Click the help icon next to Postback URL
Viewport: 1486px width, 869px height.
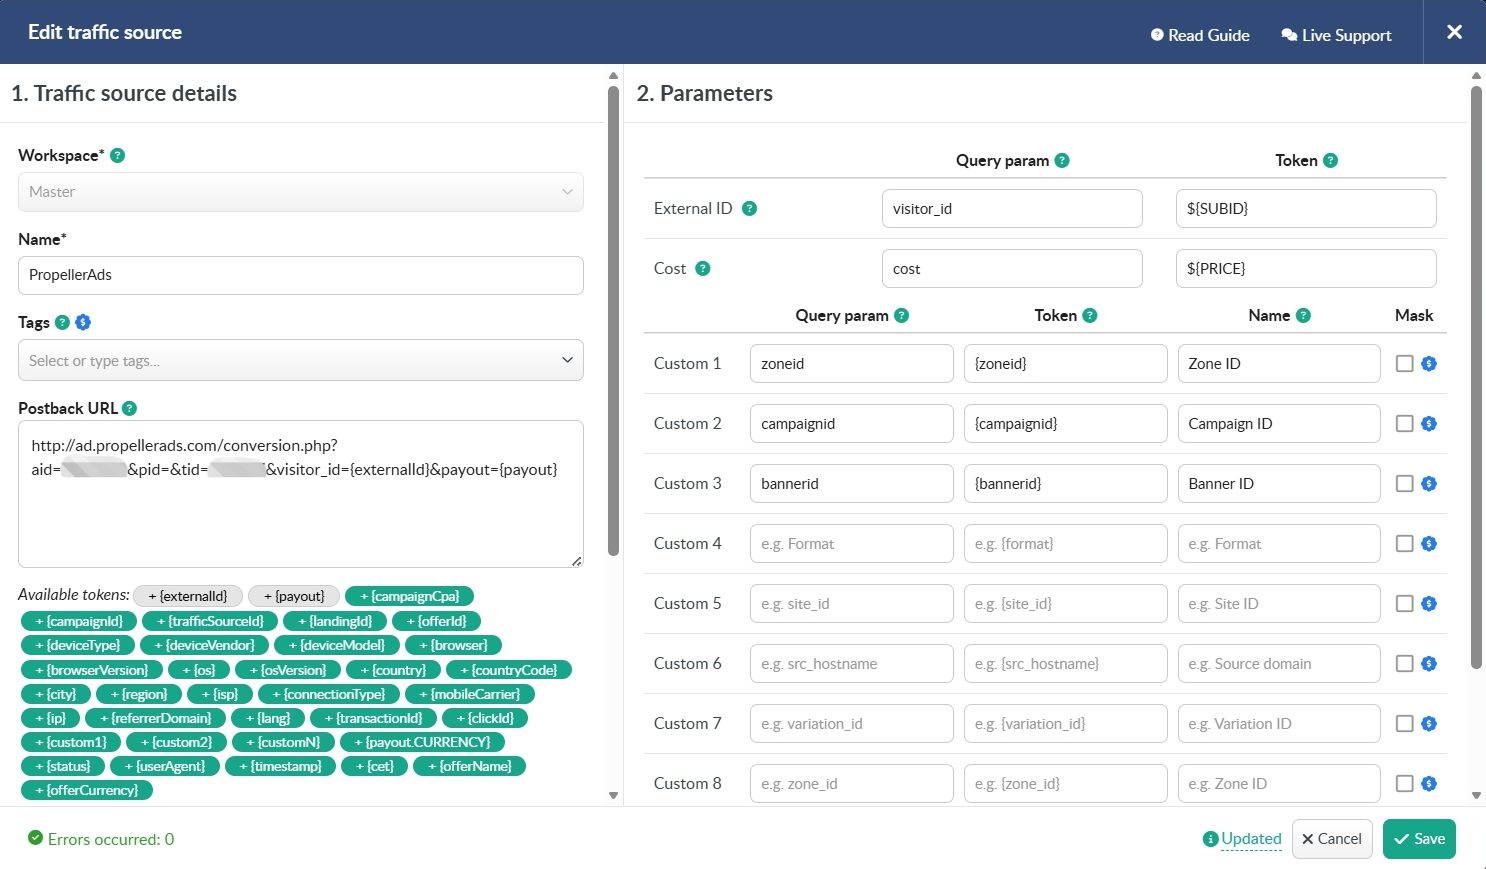(129, 408)
